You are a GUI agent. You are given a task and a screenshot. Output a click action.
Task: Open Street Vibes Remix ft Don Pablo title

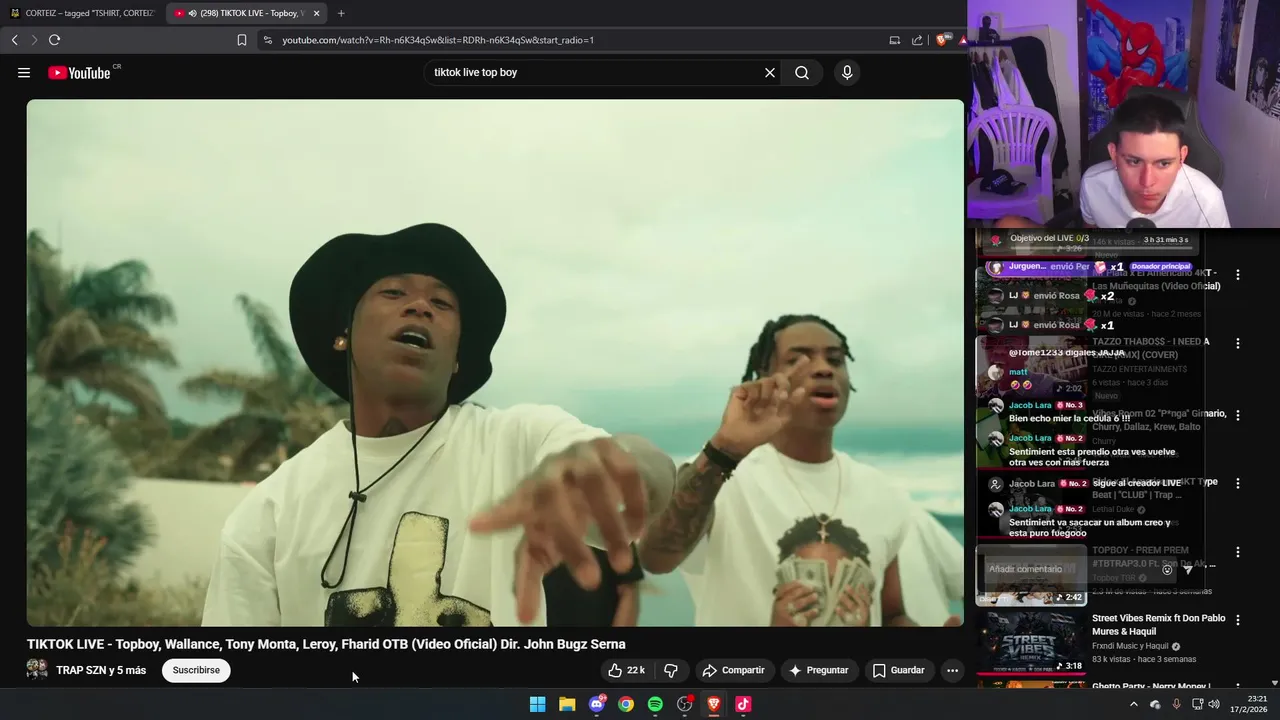tap(1158, 625)
